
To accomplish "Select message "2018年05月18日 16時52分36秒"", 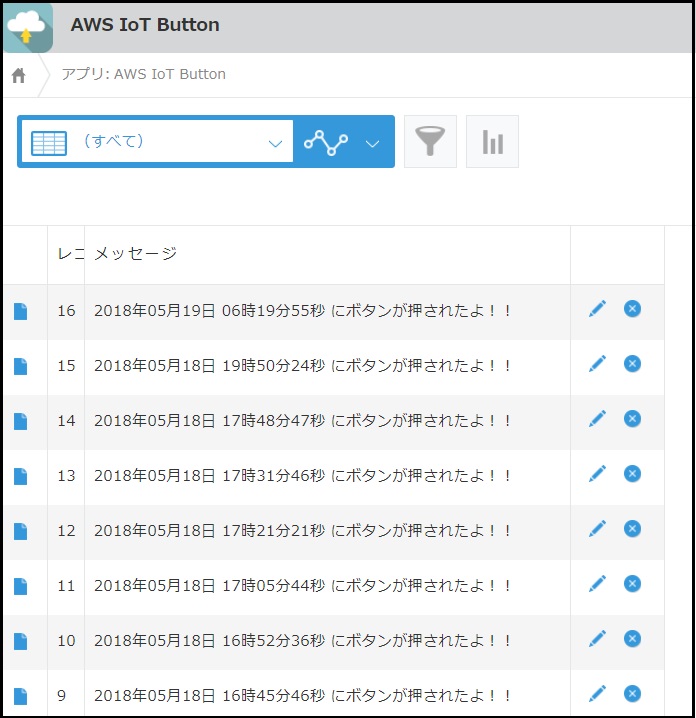I will [x=210, y=641].
